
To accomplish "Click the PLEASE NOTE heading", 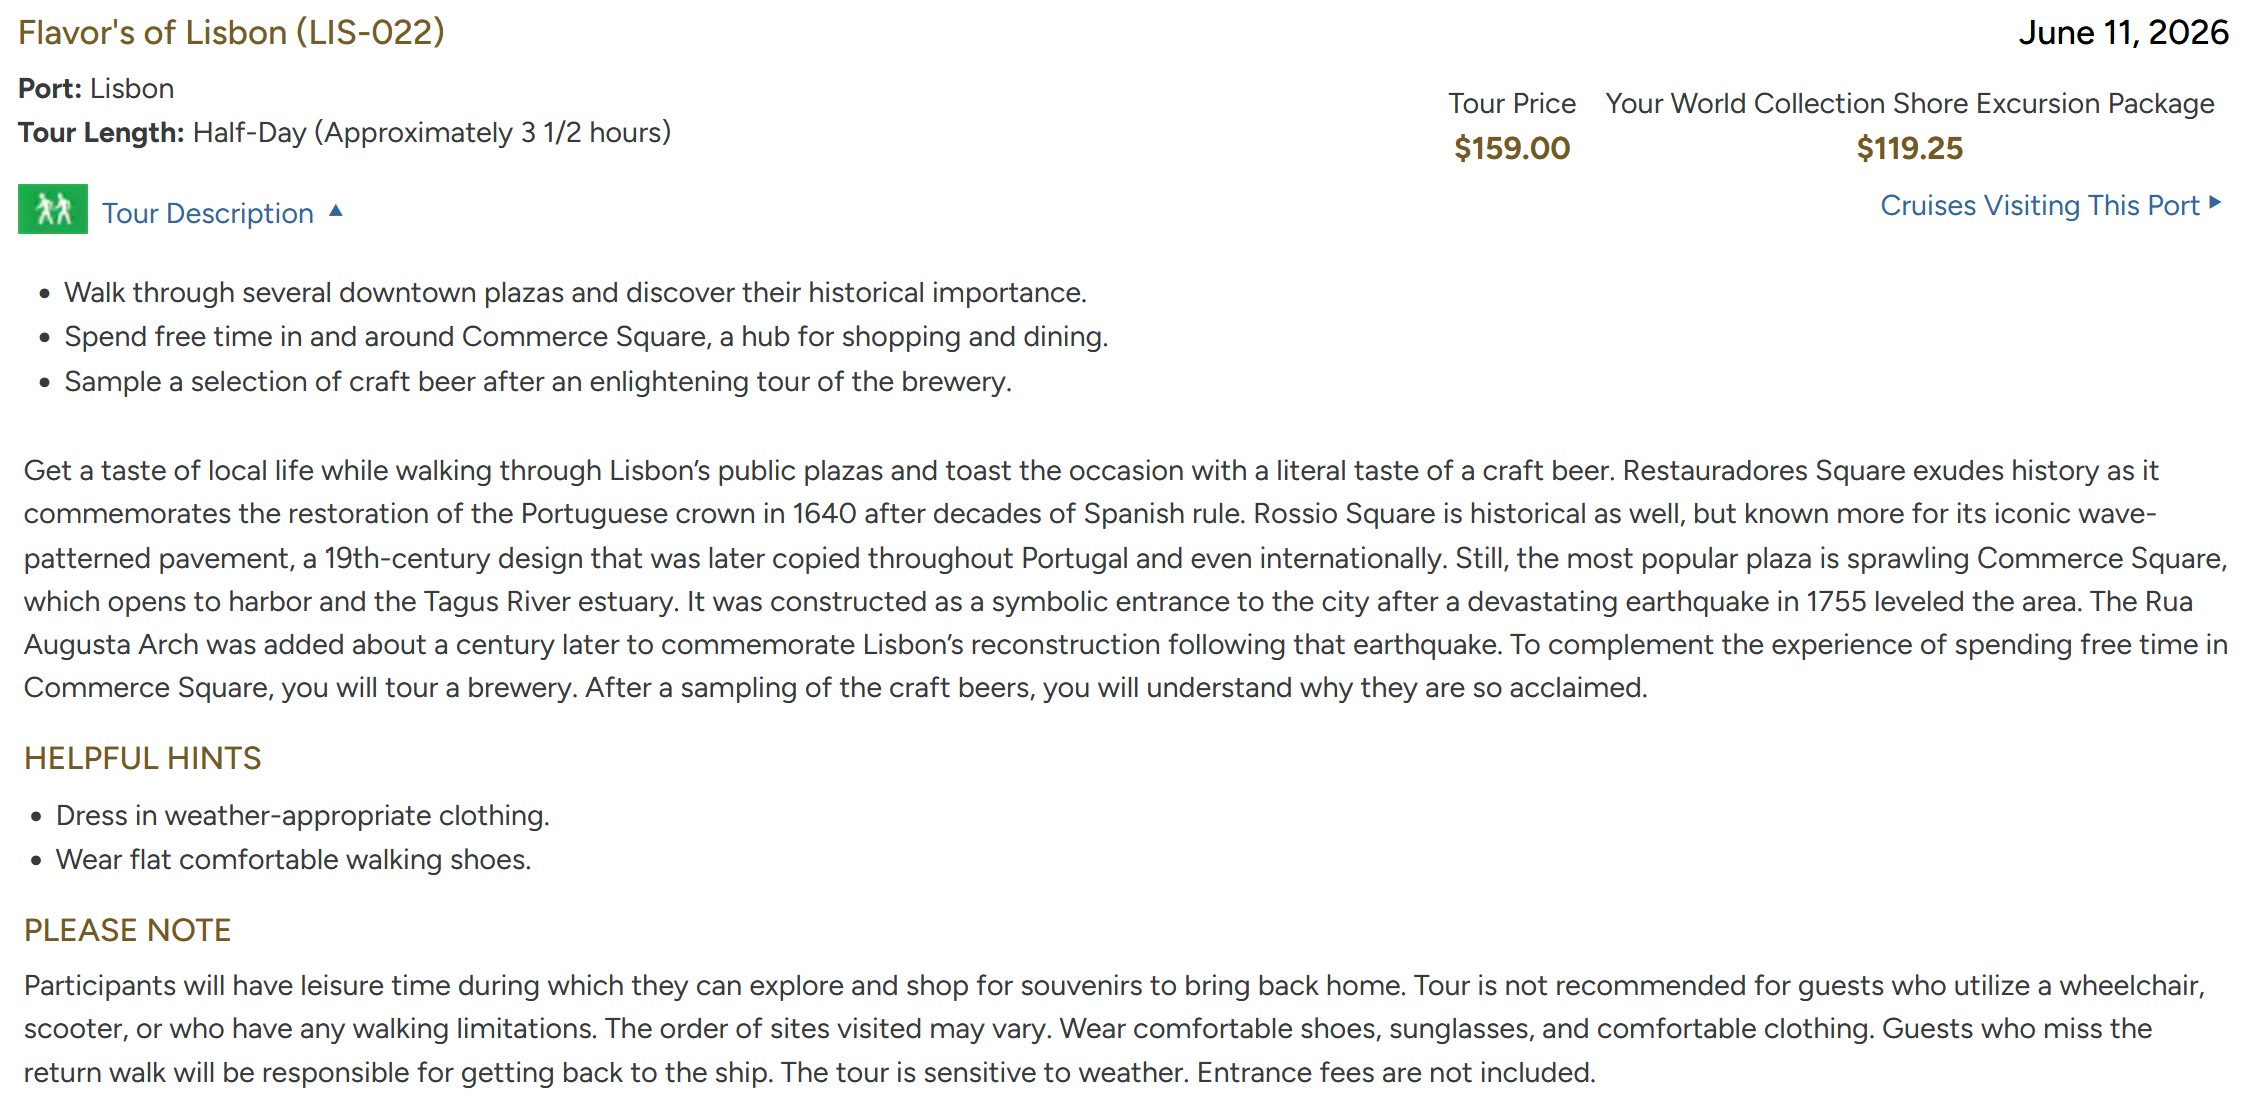I will 127,930.
